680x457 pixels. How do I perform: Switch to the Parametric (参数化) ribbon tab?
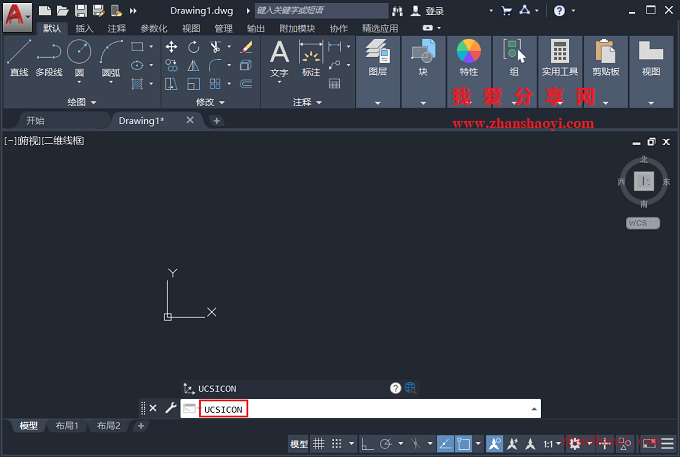point(154,29)
